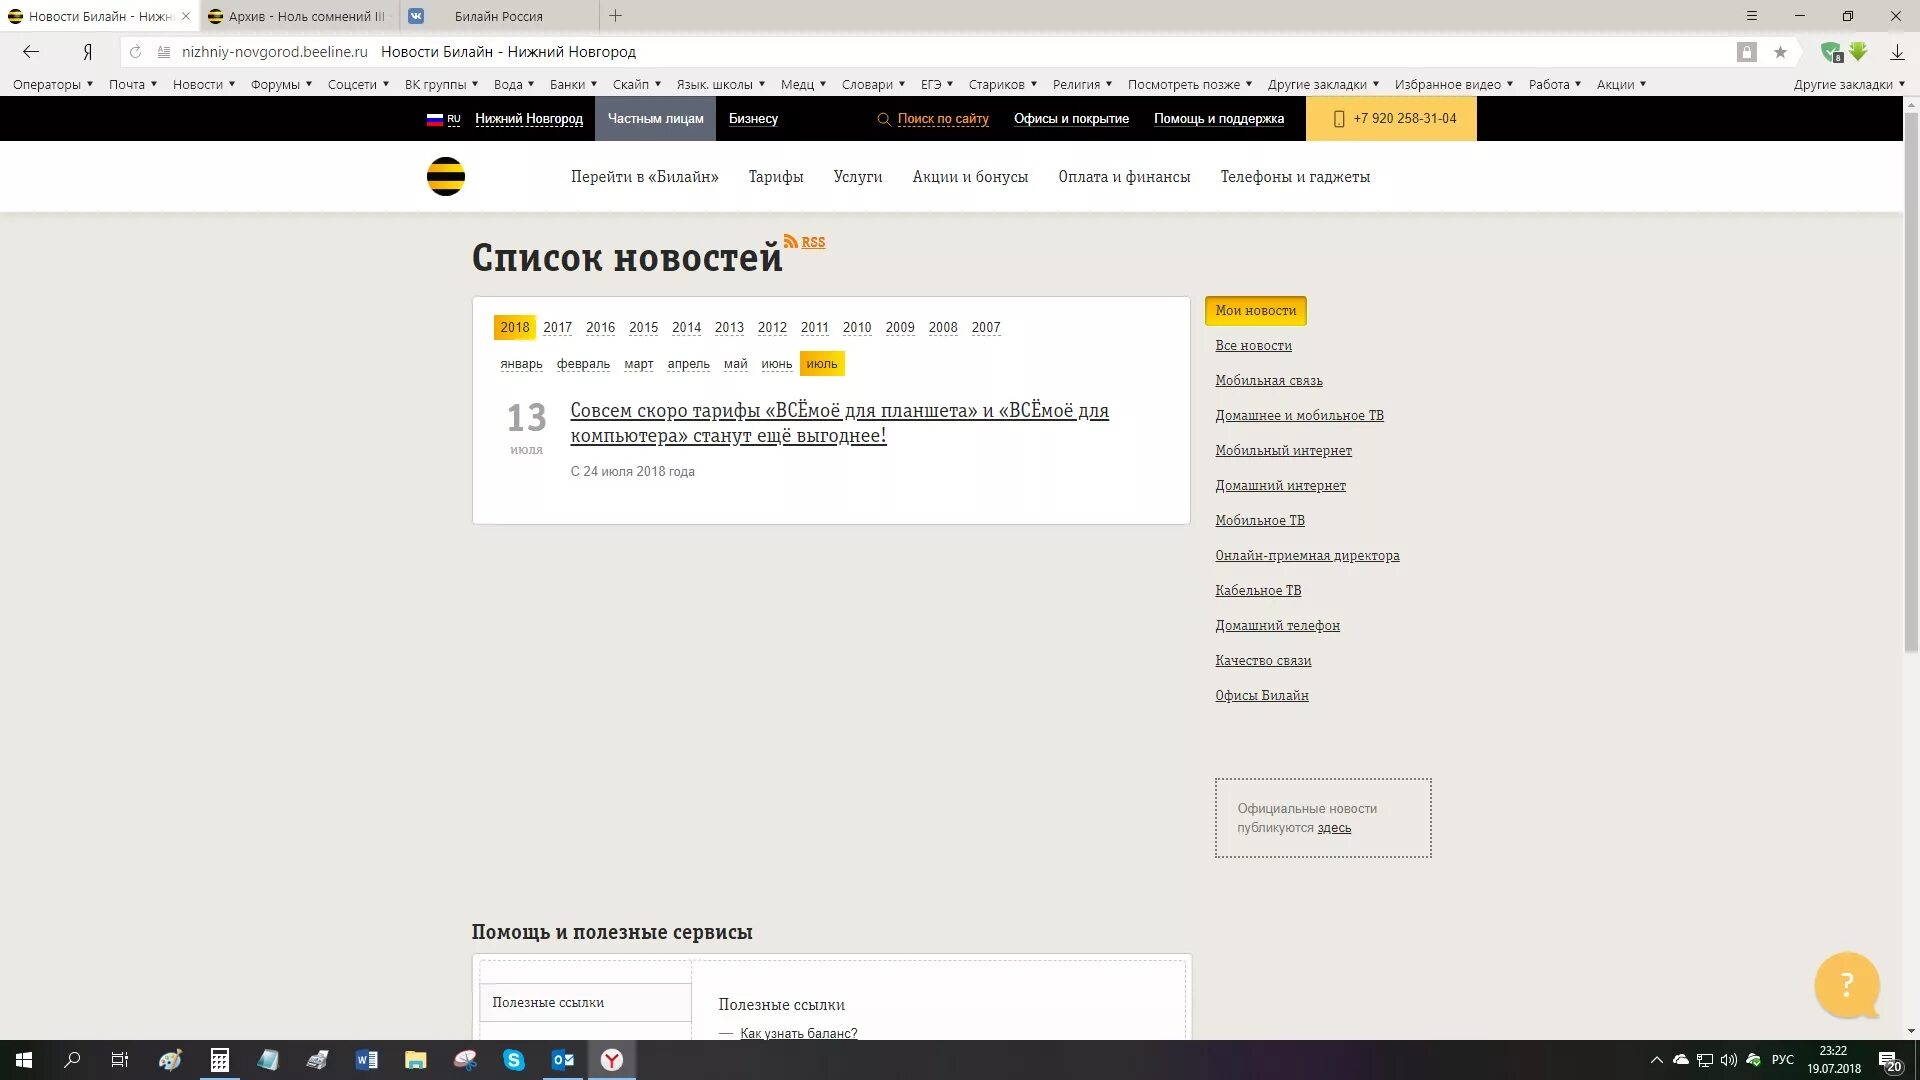1920x1080 pixels.
Task: Open Качество связи news category
Action: click(x=1263, y=661)
